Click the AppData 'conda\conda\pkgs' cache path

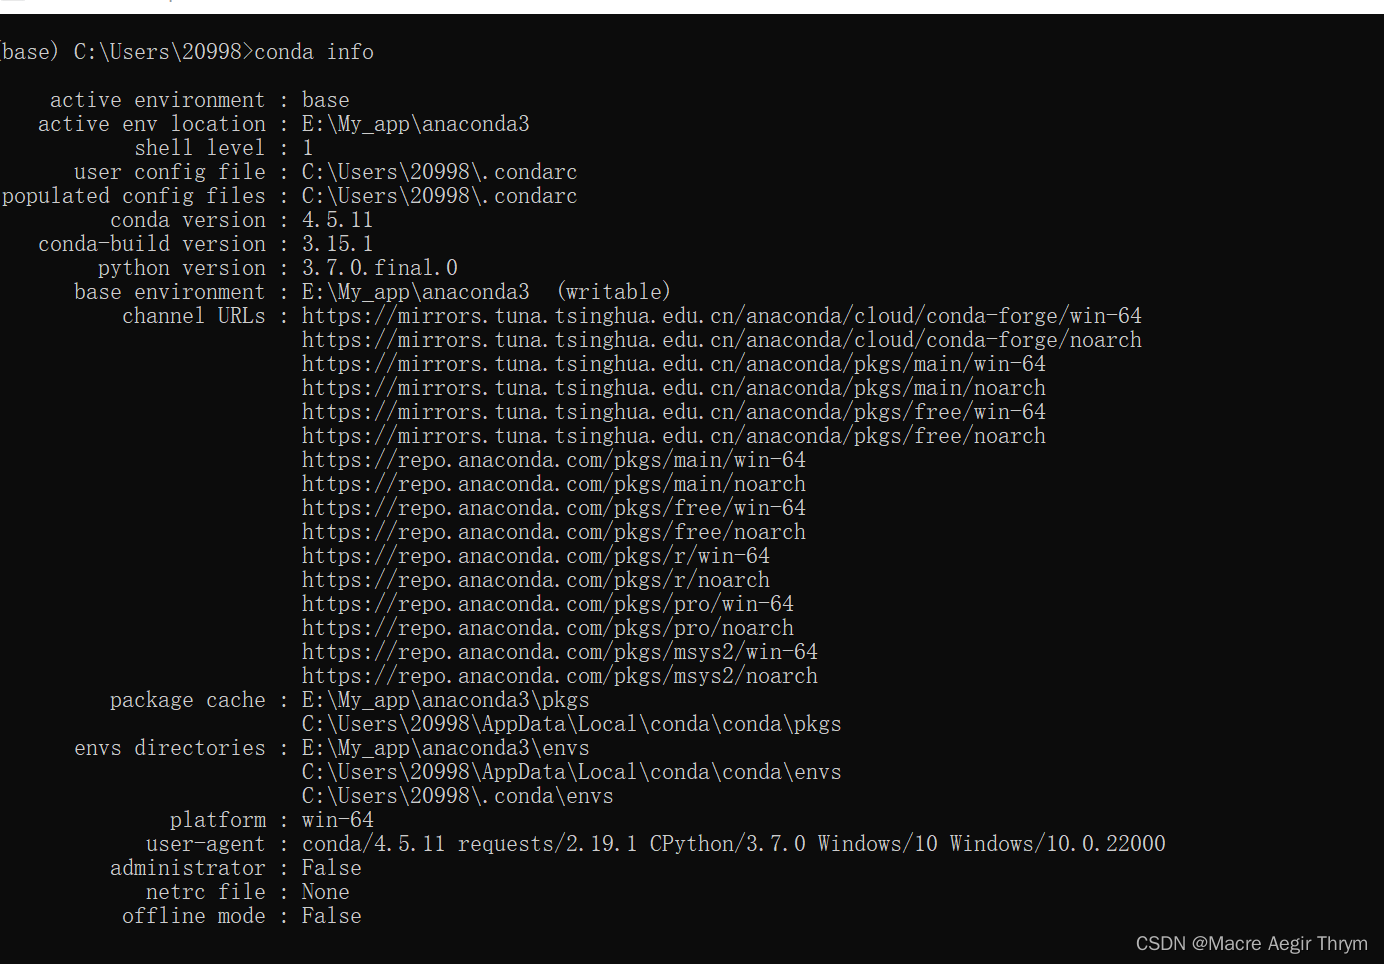[572, 724]
